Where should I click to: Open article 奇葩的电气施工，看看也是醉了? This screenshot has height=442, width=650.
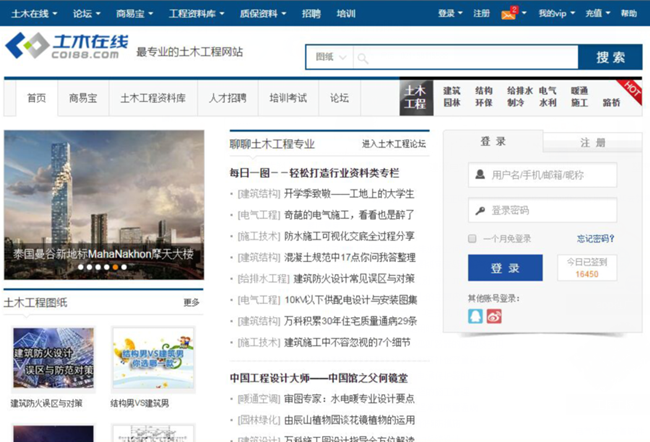coord(349,215)
